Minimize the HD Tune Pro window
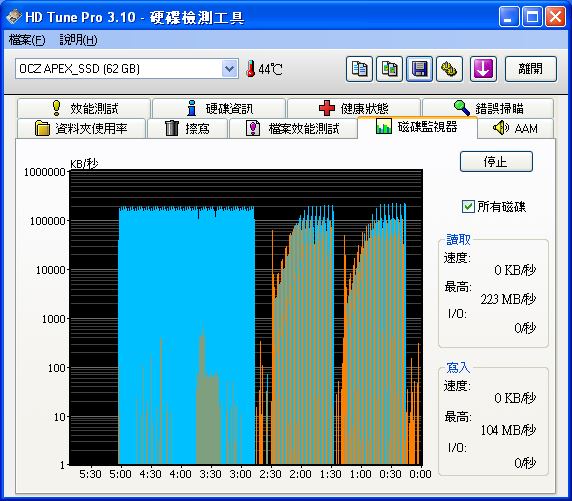Viewport: 572px width, 501px height. 509,17
